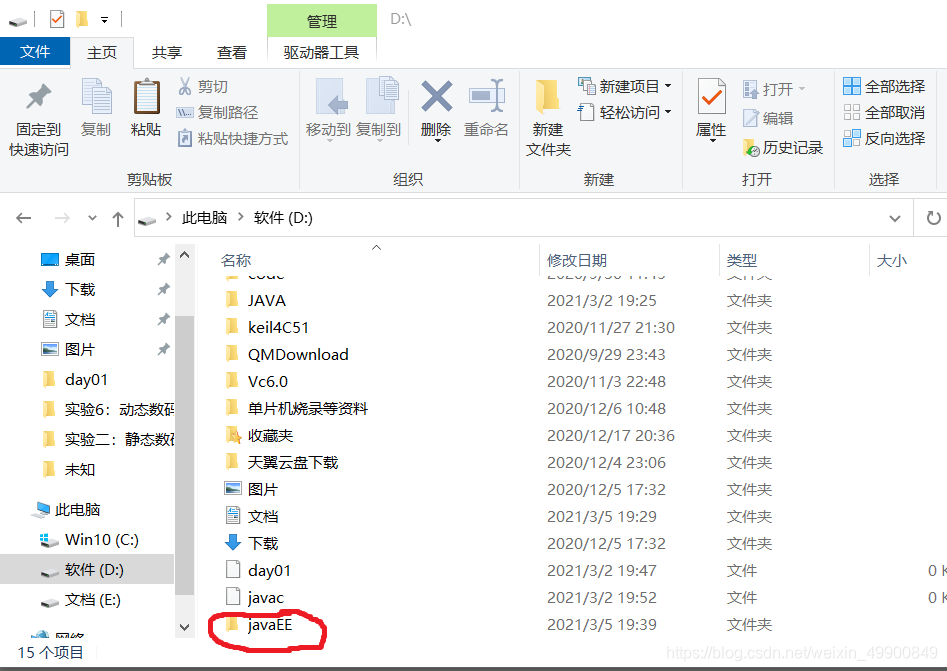Open the 新建项目 dropdown arrow

[670, 88]
